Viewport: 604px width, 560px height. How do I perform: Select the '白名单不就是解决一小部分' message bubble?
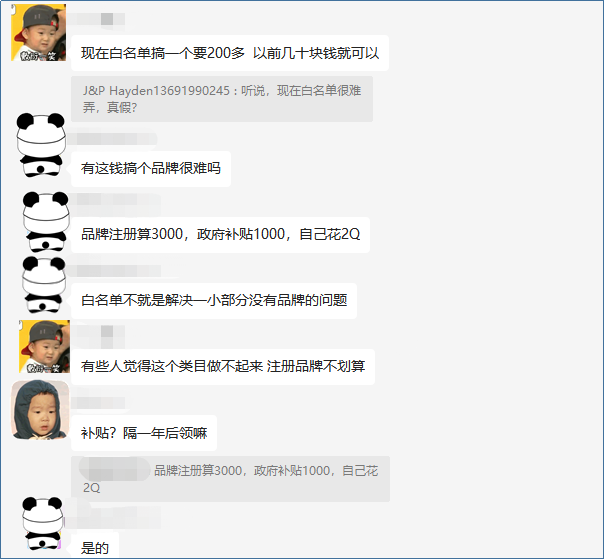coord(214,300)
